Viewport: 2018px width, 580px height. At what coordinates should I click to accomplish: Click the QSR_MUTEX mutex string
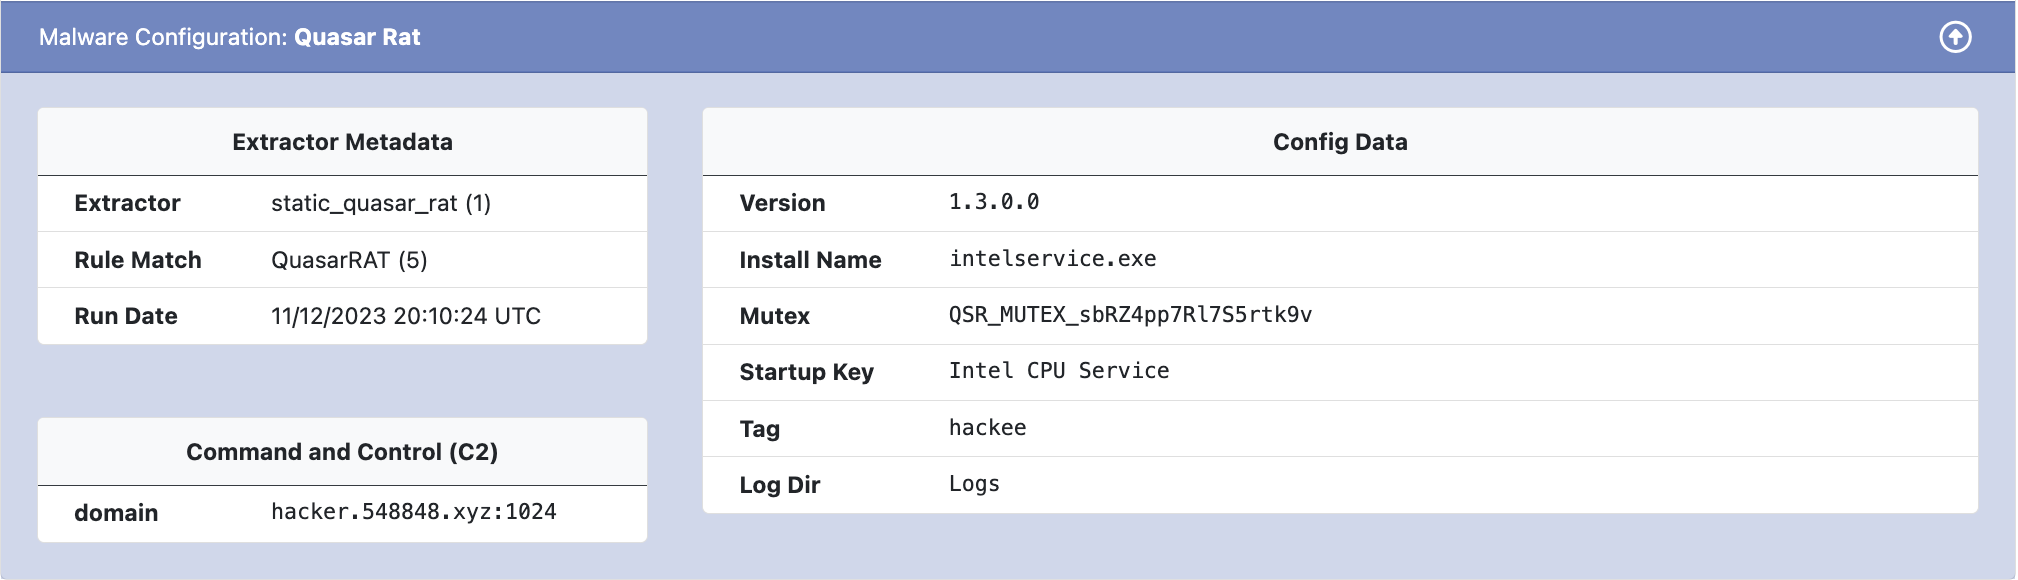point(1130,315)
